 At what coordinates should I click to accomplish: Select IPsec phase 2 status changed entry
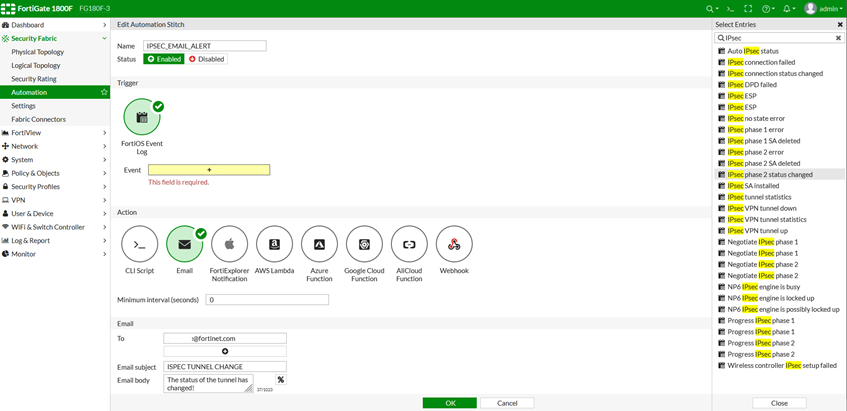point(770,174)
